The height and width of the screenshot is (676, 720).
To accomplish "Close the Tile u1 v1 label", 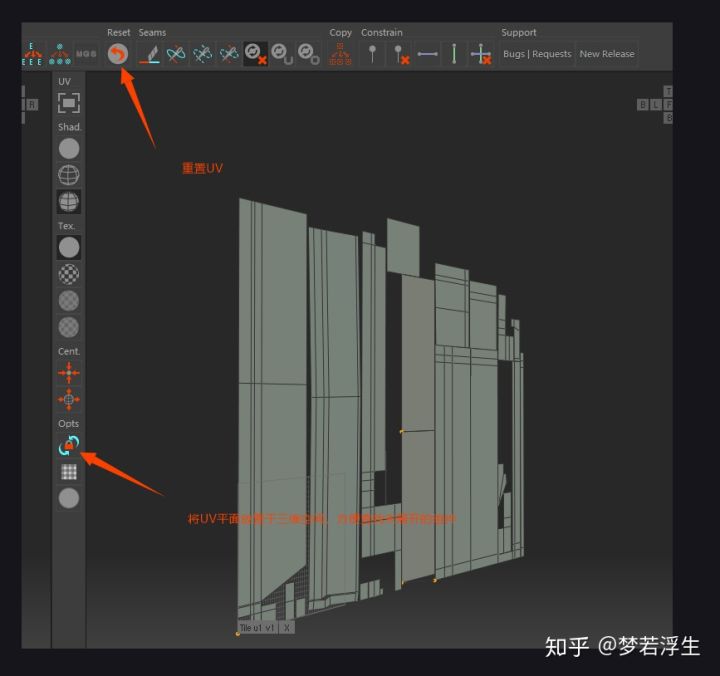I will point(287,628).
